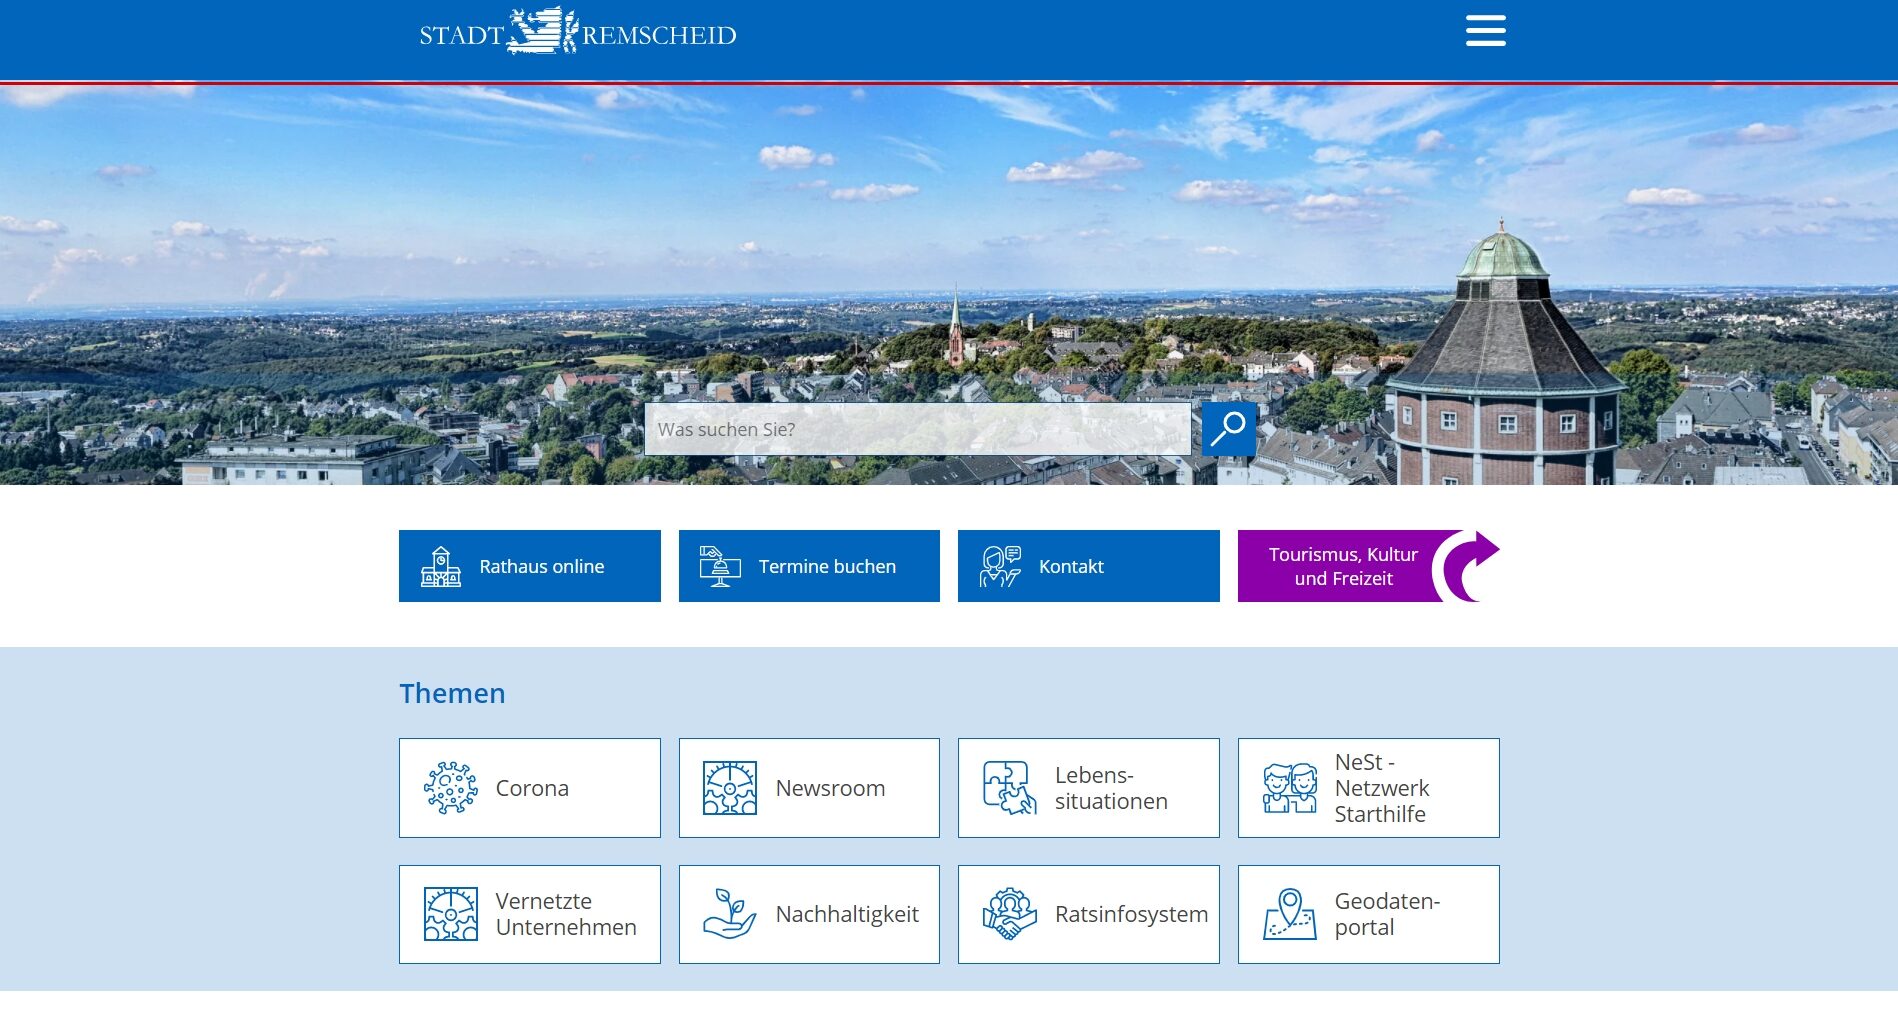
Task: Click the appointment booking monitor icon
Action: 719,567
